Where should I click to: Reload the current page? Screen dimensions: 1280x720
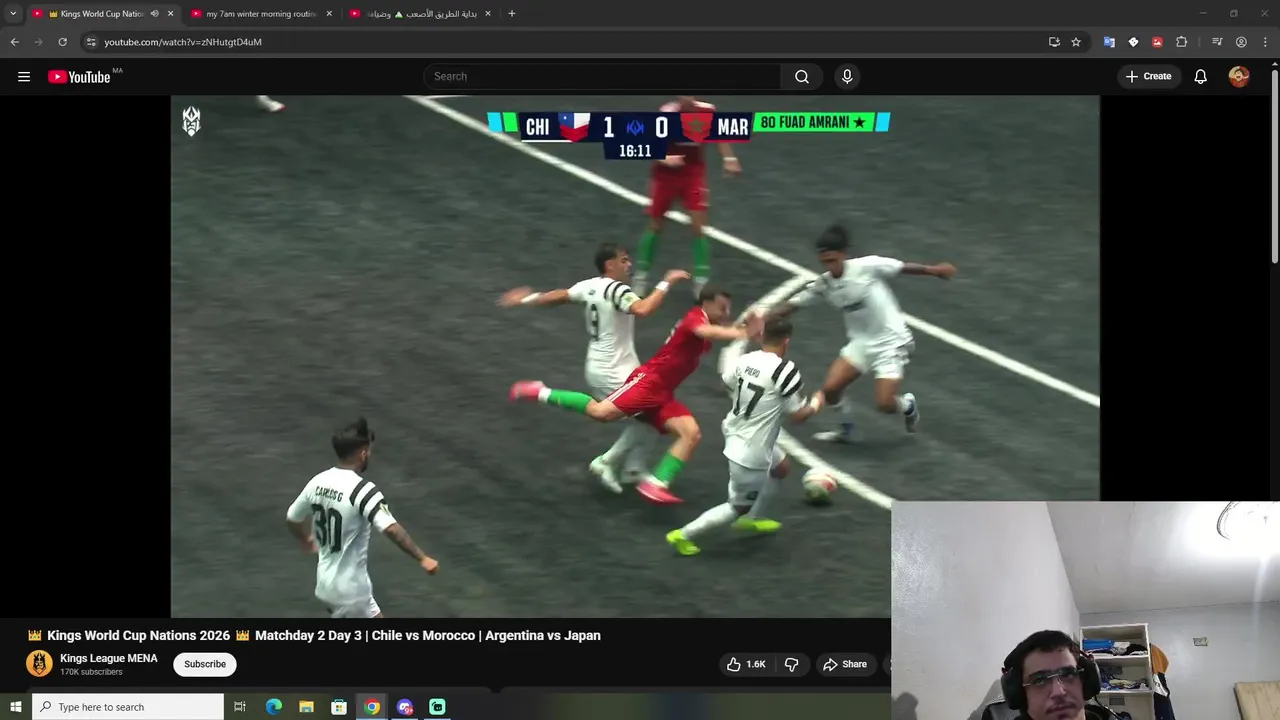coord(62,42)
